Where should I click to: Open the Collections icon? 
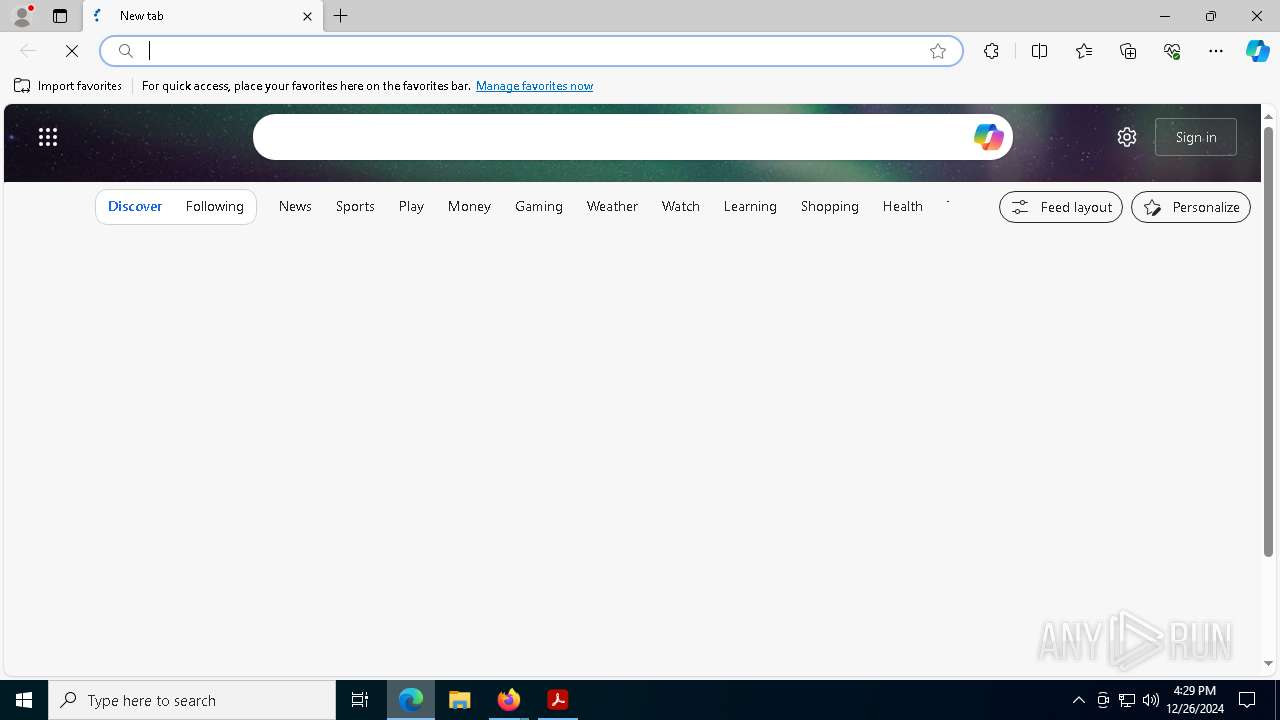click(1128, 51)
